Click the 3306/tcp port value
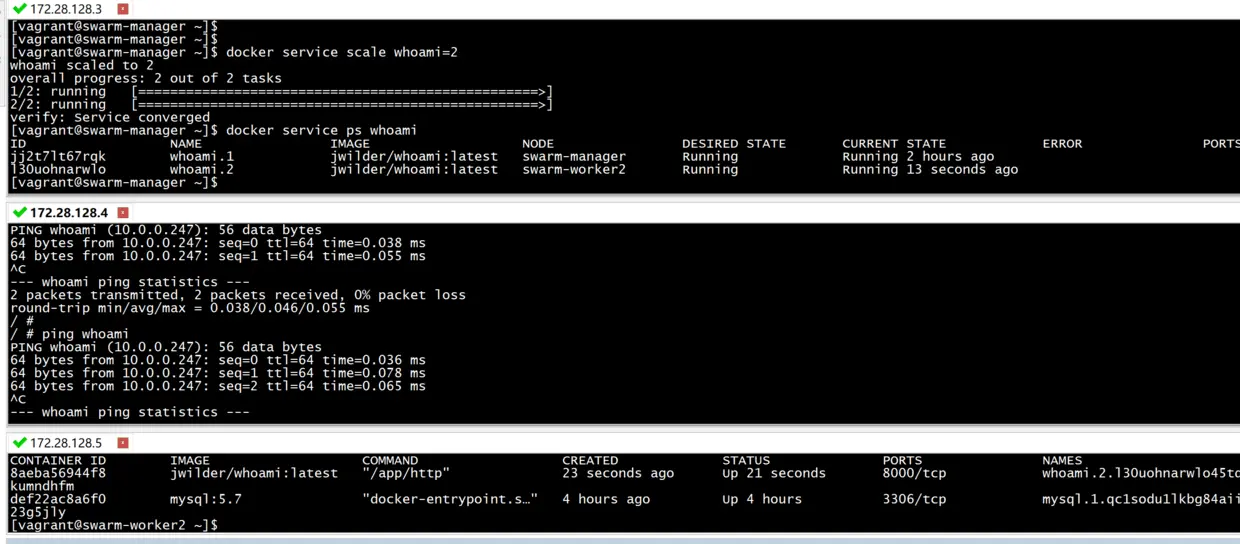1240x544 pixels. (x=914, y=499)
